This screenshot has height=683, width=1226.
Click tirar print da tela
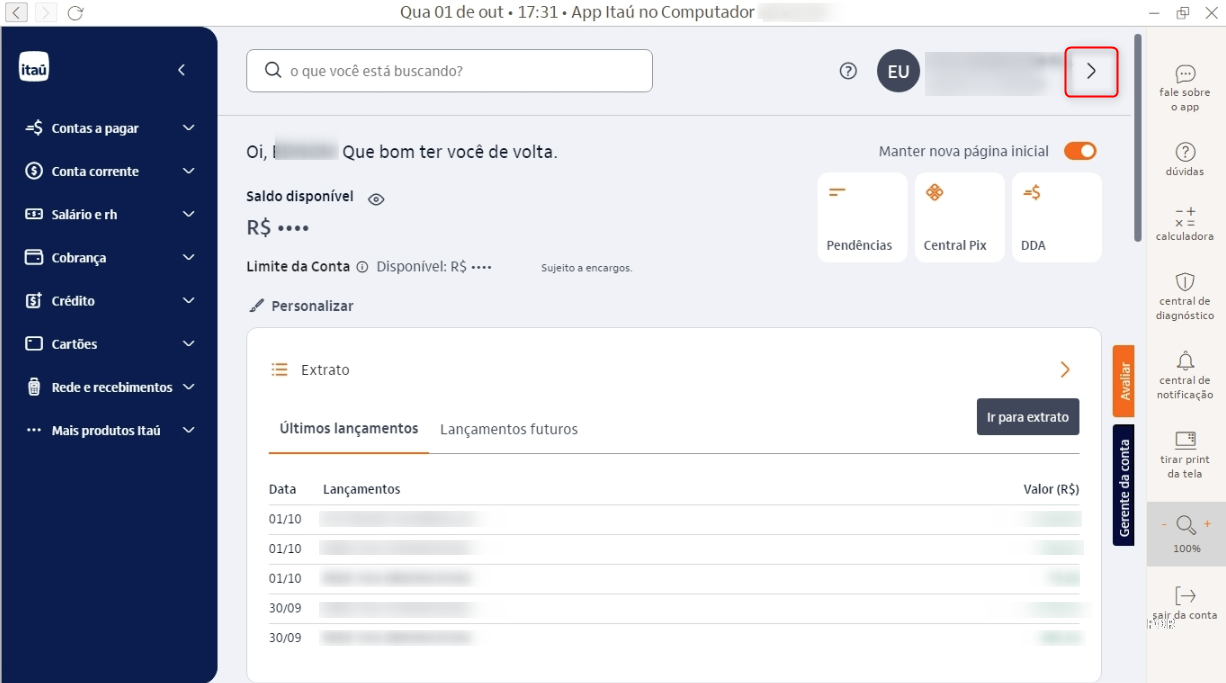click(x=1184, y=452)
